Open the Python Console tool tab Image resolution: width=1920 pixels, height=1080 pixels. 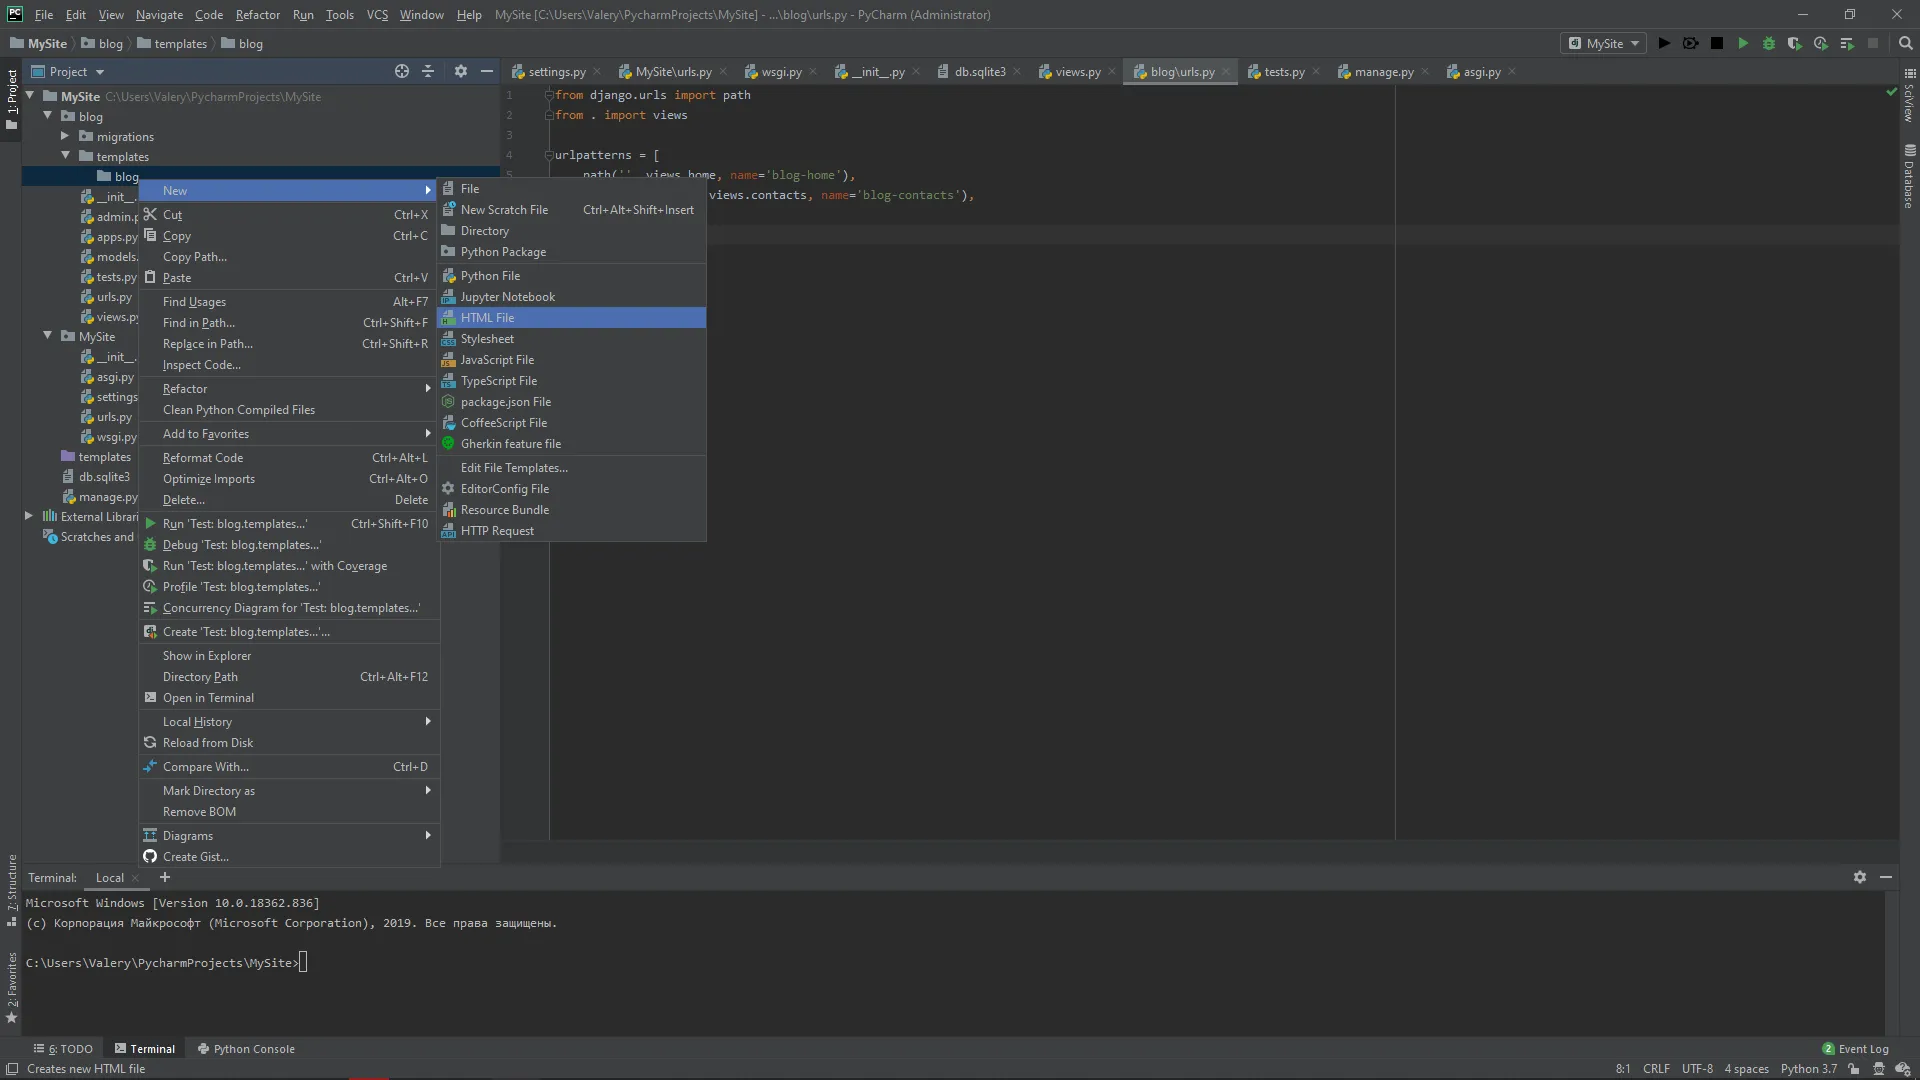pyautogui.click(x=246, y=1049)
